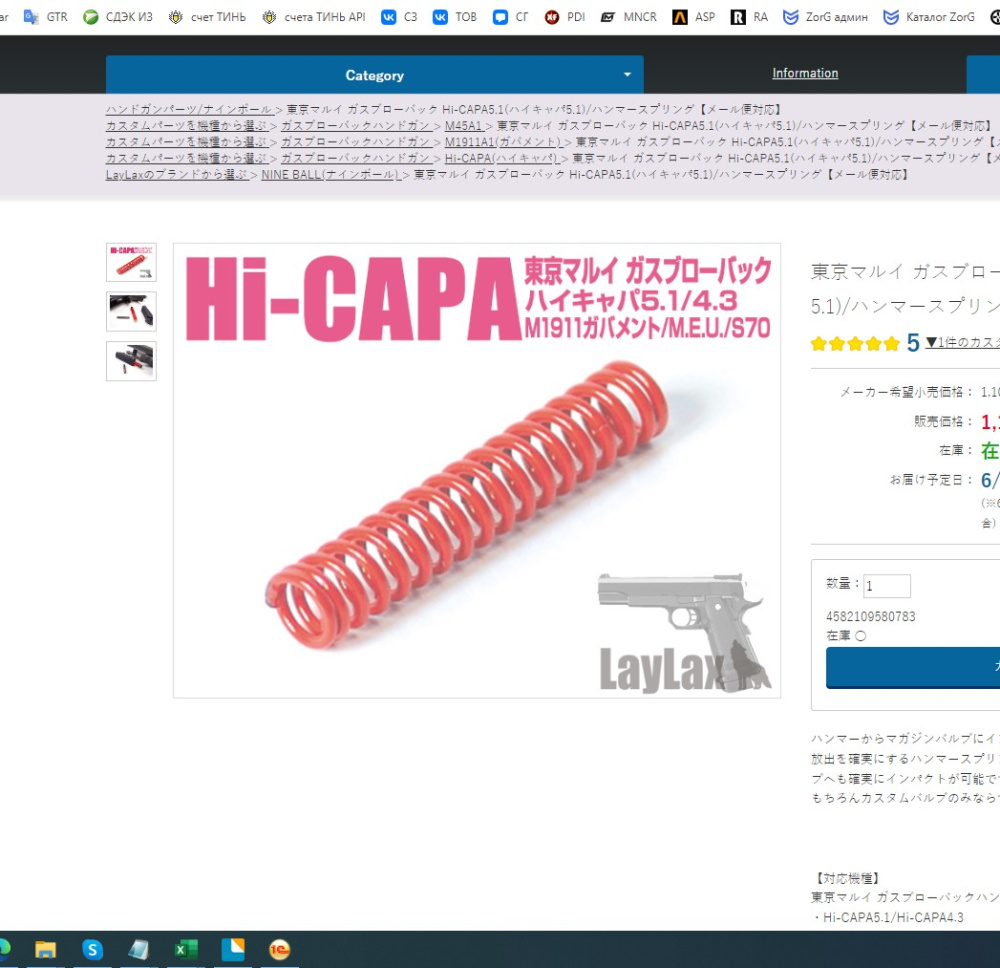This screenshot has height=968, width=1000.
Task: Open the Каталог ZorG bookmark
Action: (929, 17)
